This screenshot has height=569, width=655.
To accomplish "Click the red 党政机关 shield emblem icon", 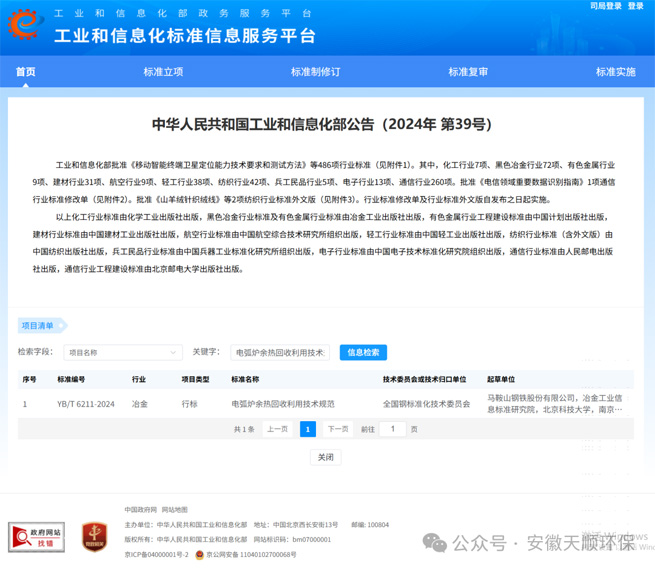I will (x=94, y=537).
